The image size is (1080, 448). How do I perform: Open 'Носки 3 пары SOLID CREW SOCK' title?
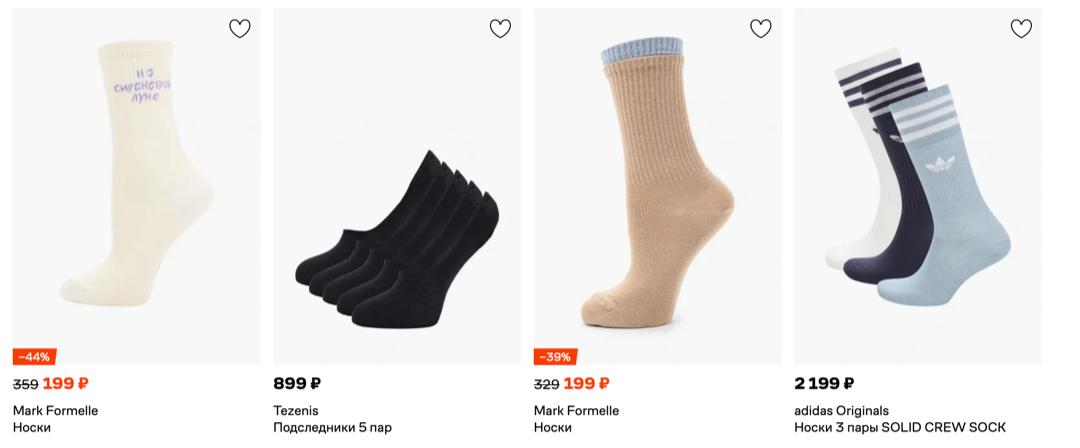900,428
